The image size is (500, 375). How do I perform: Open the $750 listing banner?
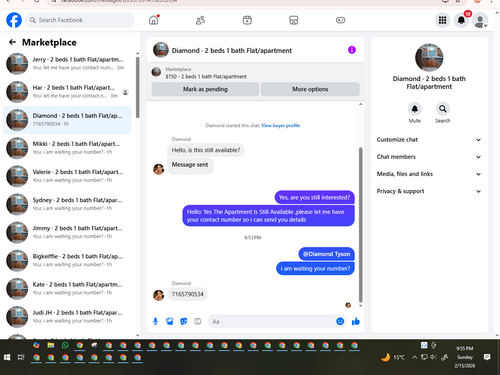pyautogui.click(x=255, y=73)
